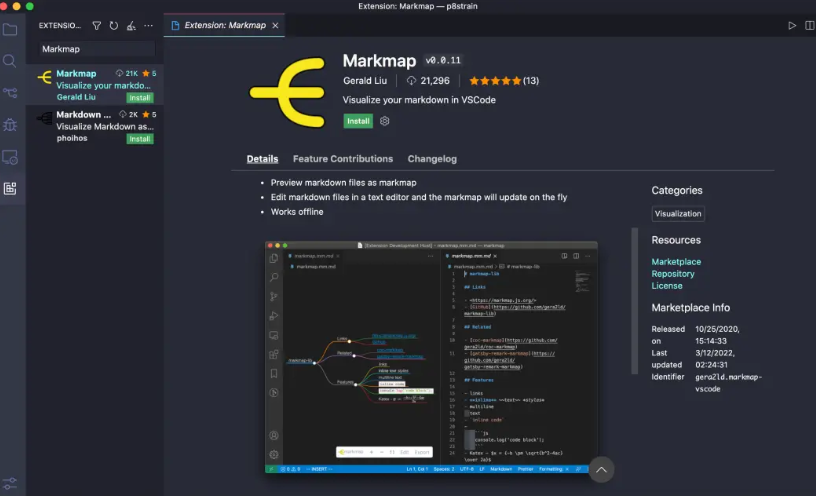
Task: Click 'Visualize your markdown in VSCode' description
Action: (419, 100)
